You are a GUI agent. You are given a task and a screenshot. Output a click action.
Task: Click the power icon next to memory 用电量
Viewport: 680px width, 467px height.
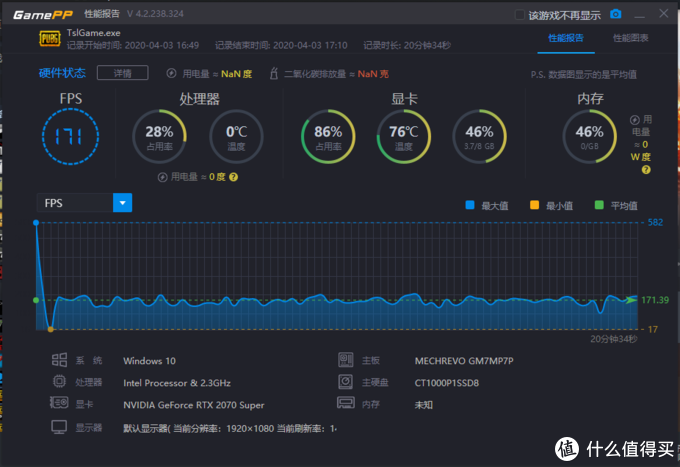click(634, 120)
